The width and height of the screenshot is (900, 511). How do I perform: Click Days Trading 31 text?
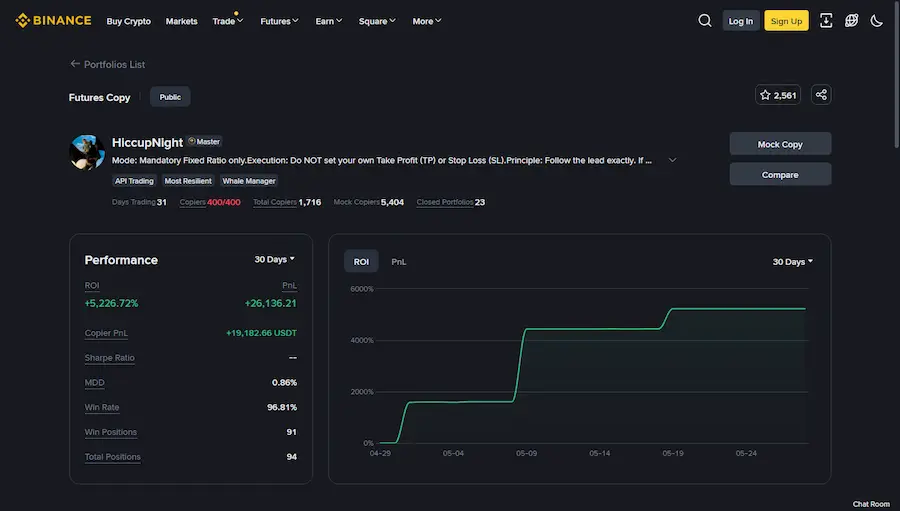click(x=139, y=202)
